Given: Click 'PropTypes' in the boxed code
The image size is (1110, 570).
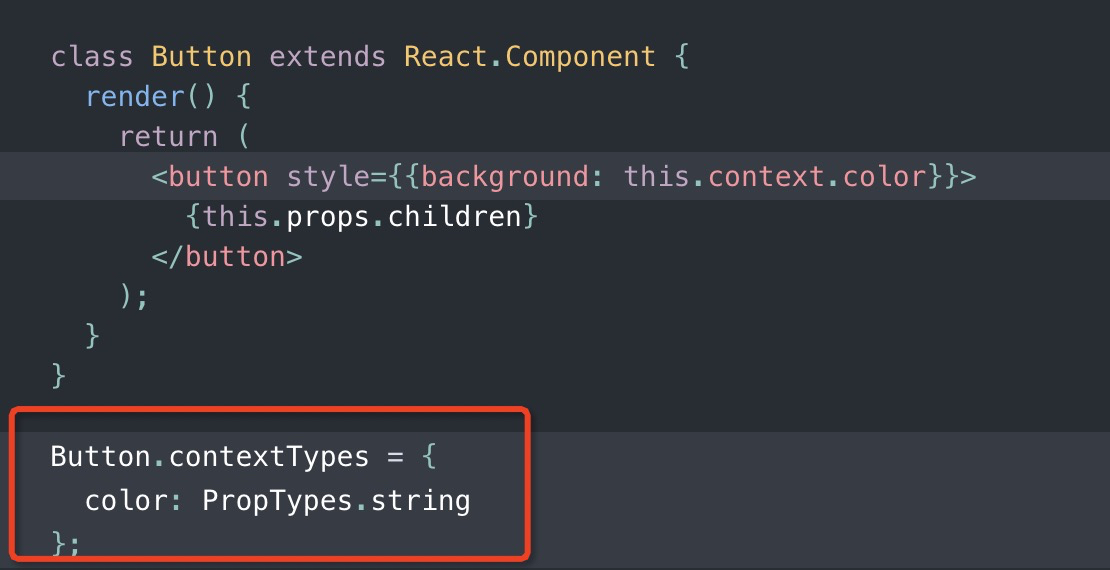Looking at the screenshot, I should click(277, 499).
